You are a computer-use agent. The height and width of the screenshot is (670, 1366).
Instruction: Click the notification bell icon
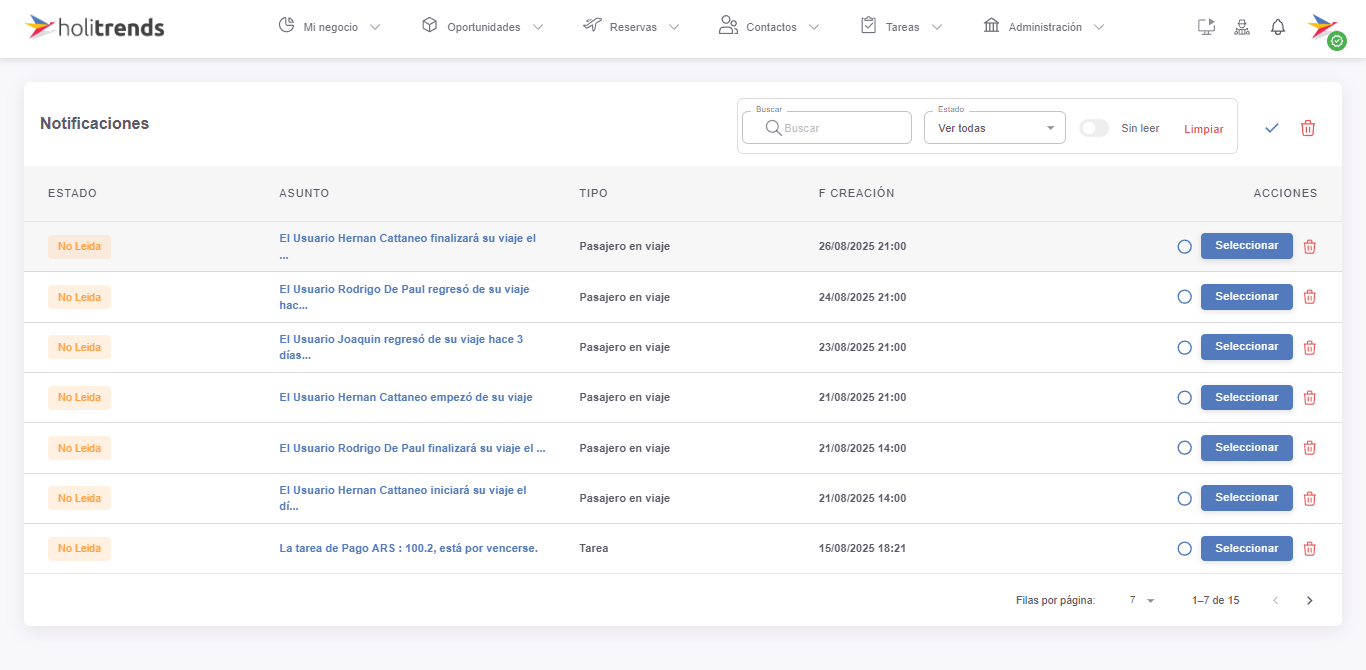(x=1277, y=27)
